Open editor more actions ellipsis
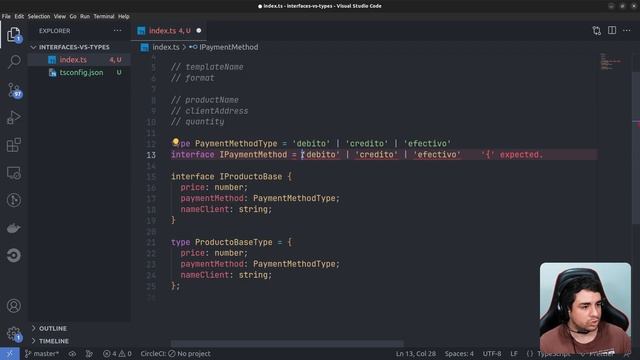The height and width of the screenshot is (360, 640). (627, 31)
